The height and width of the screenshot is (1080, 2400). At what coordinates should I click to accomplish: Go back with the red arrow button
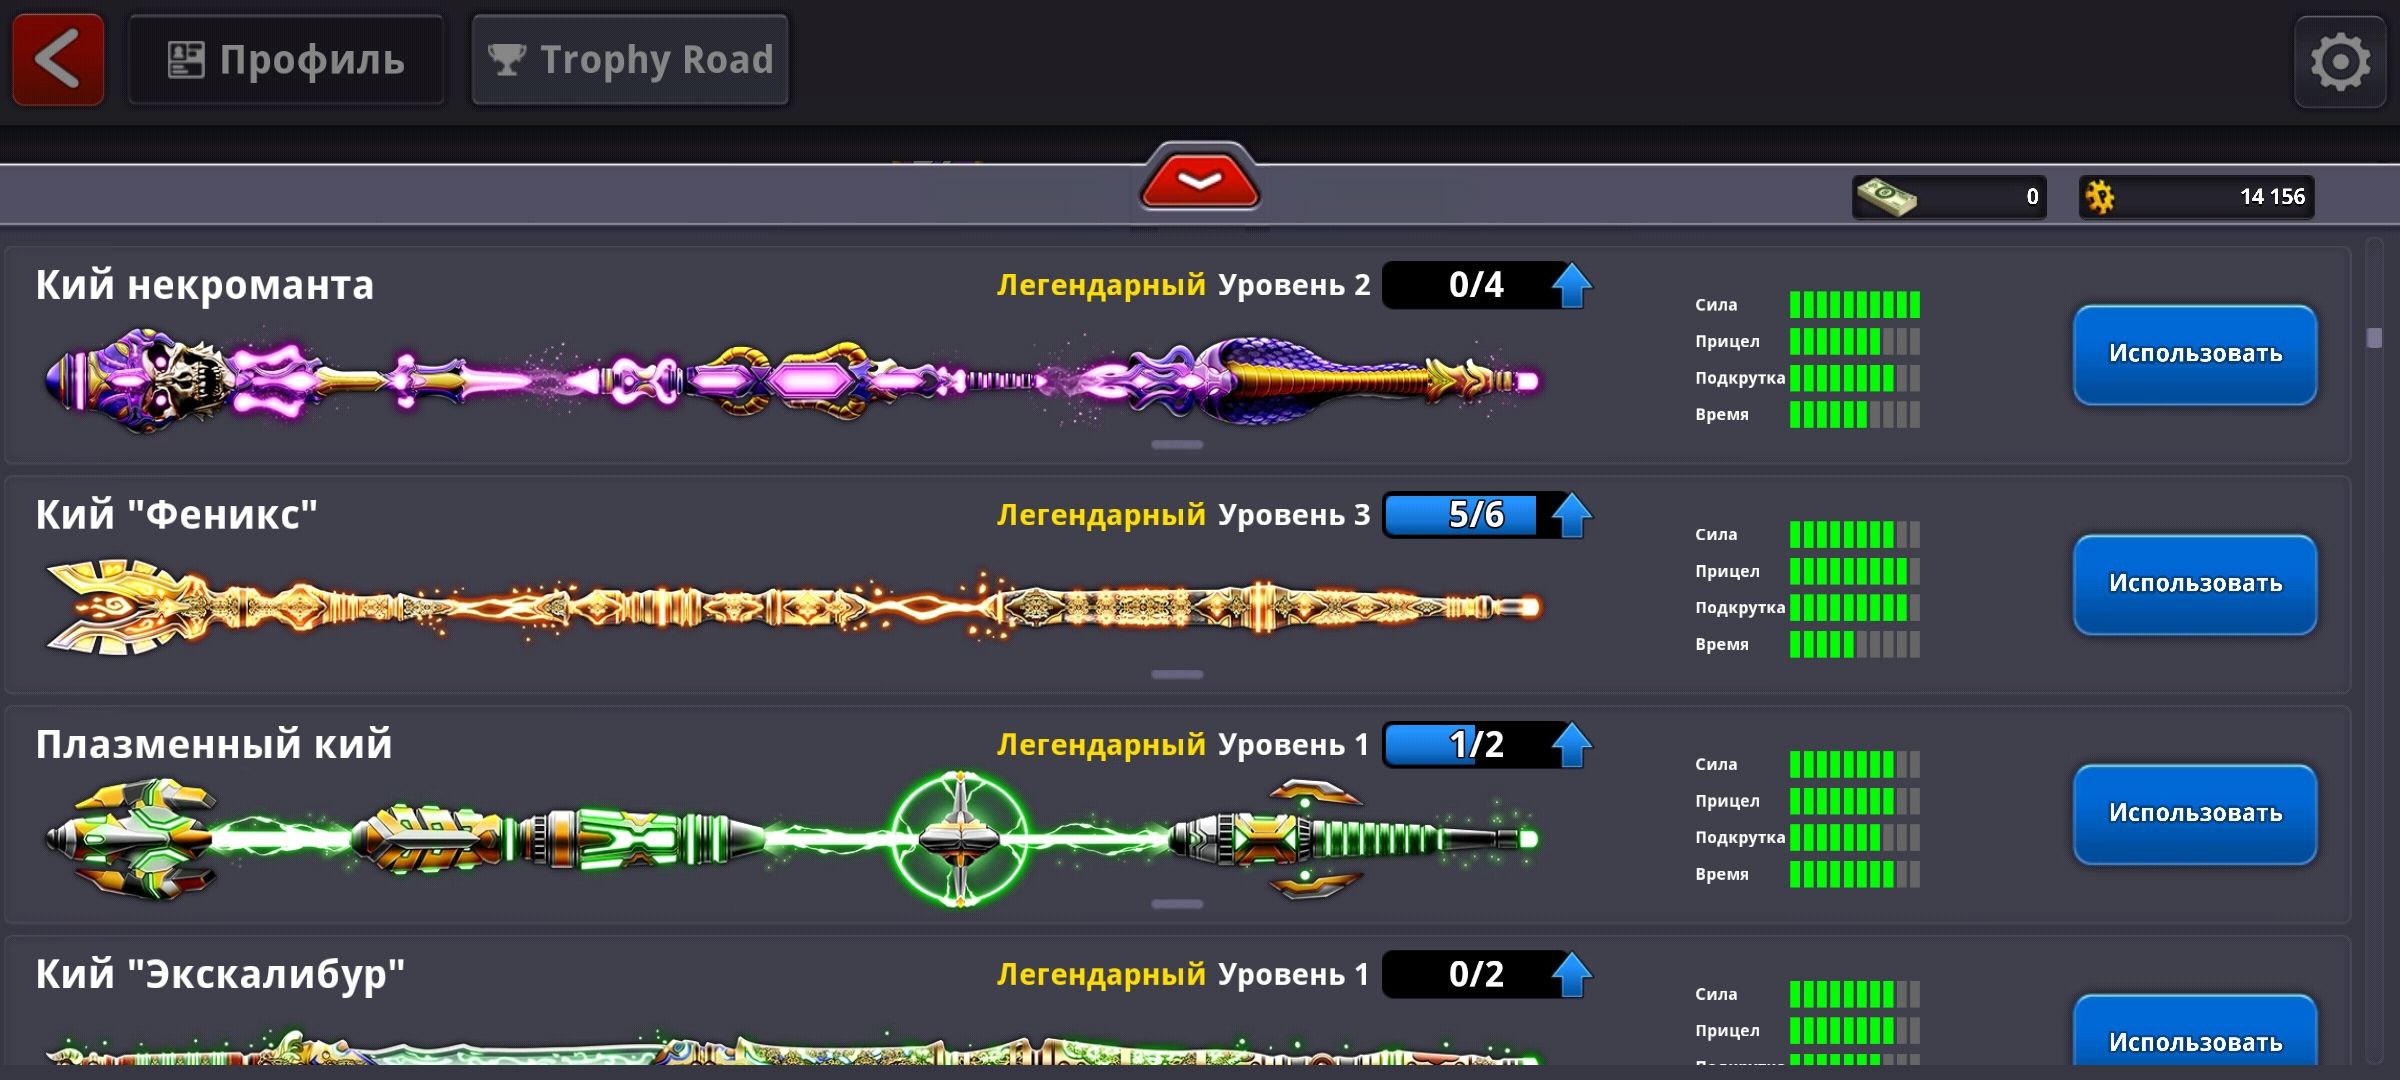[x=58, y=60]
